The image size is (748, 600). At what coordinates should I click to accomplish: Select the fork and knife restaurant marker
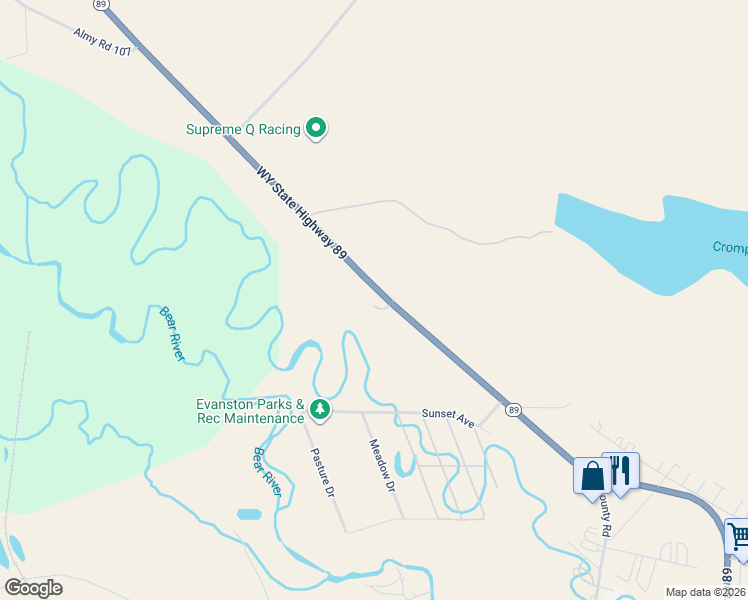click(x=621, y=472)
